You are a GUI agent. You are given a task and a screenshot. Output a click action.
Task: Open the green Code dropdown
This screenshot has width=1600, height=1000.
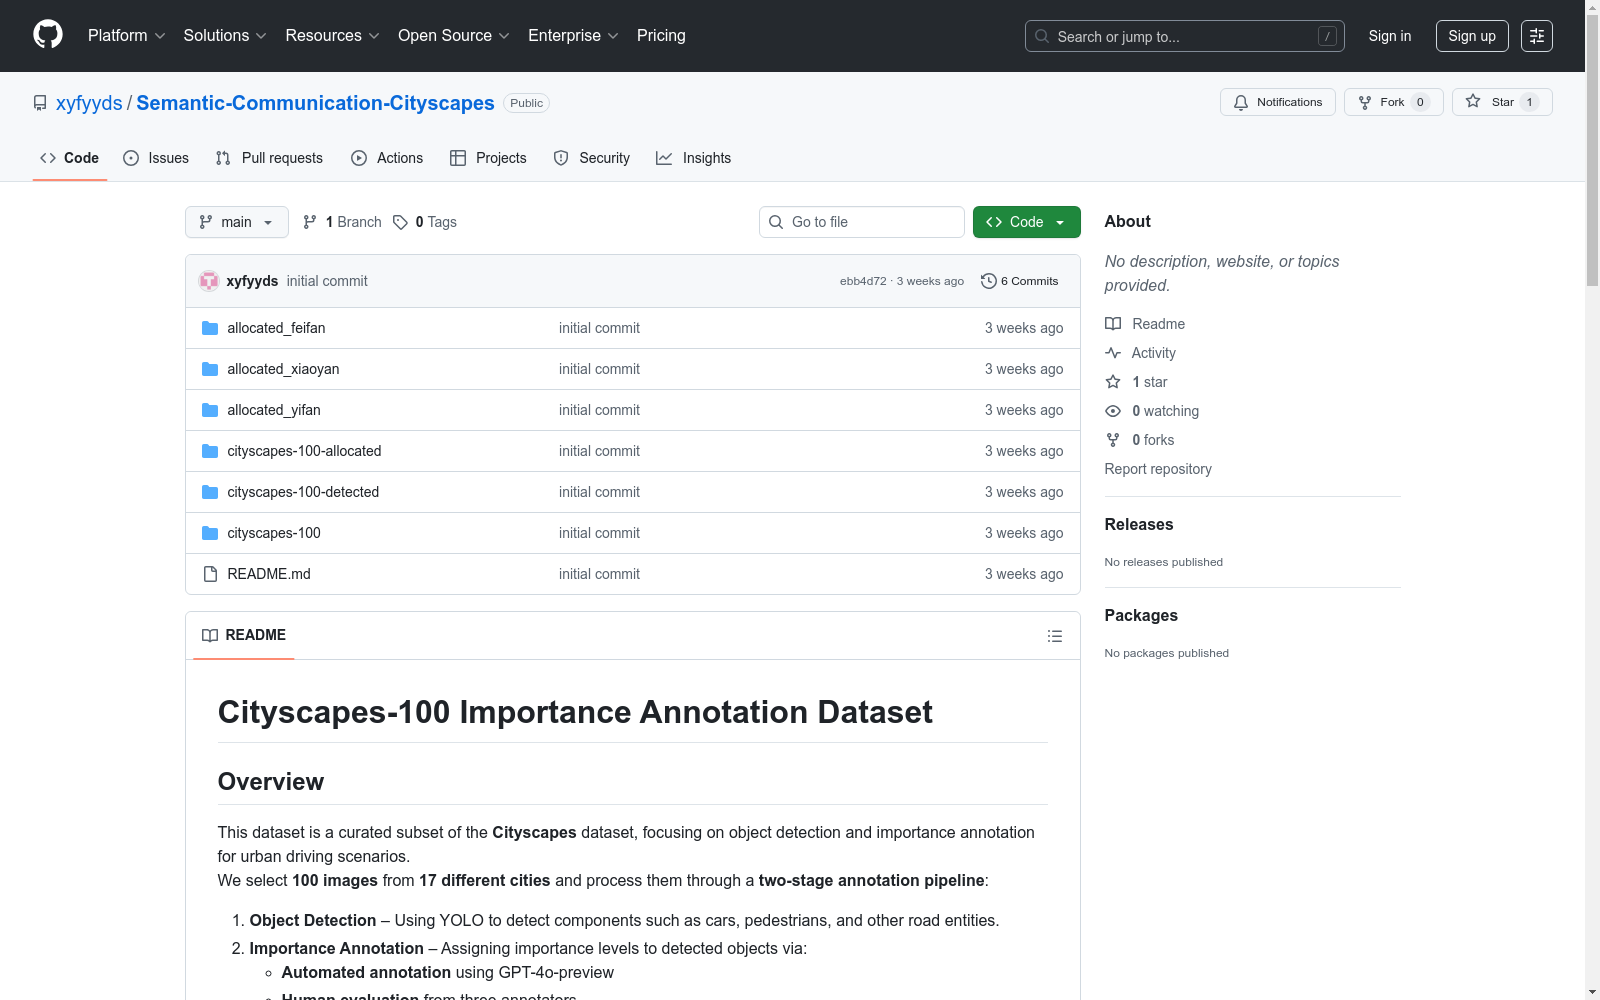coord(1026,222)
